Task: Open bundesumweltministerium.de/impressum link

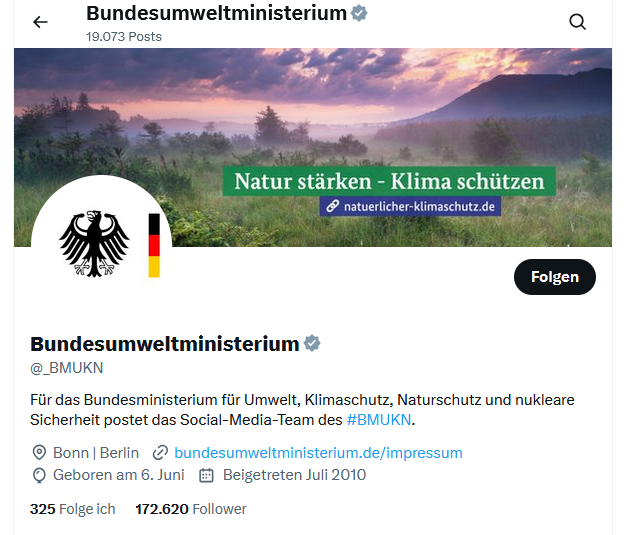Action: [x=318, y=453]
